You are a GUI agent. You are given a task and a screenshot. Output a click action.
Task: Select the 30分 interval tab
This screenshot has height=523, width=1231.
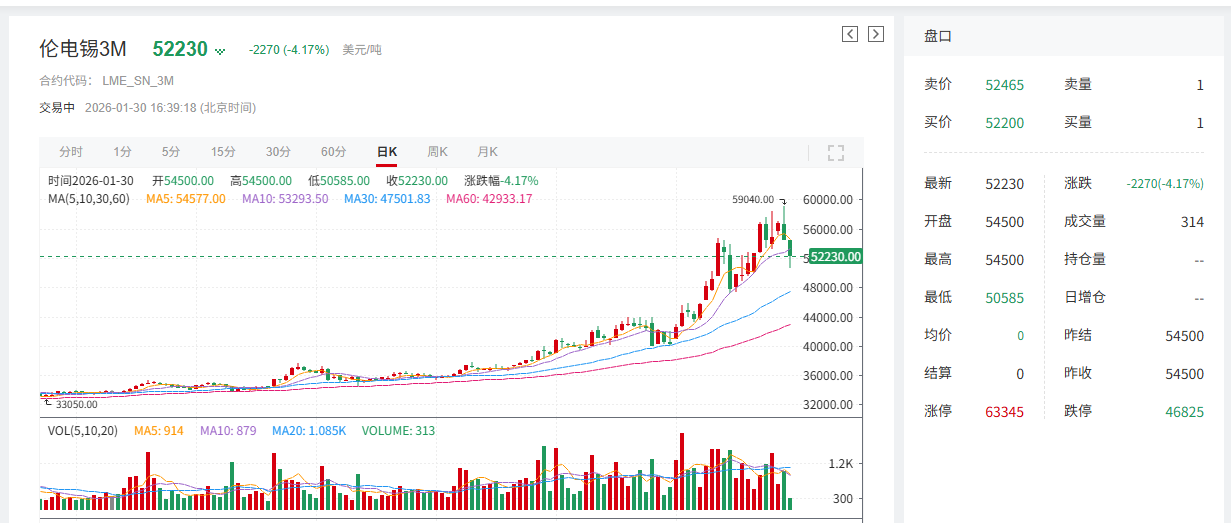[x=278, y=152]
